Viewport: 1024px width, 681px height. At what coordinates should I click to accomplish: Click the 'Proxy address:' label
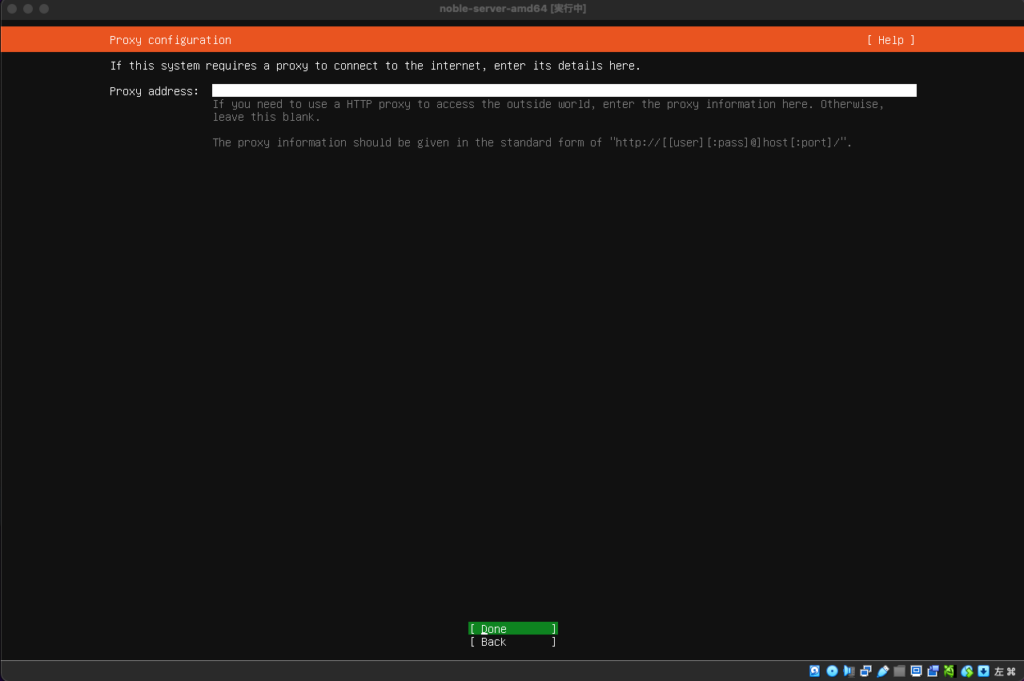tap(154, 91)
